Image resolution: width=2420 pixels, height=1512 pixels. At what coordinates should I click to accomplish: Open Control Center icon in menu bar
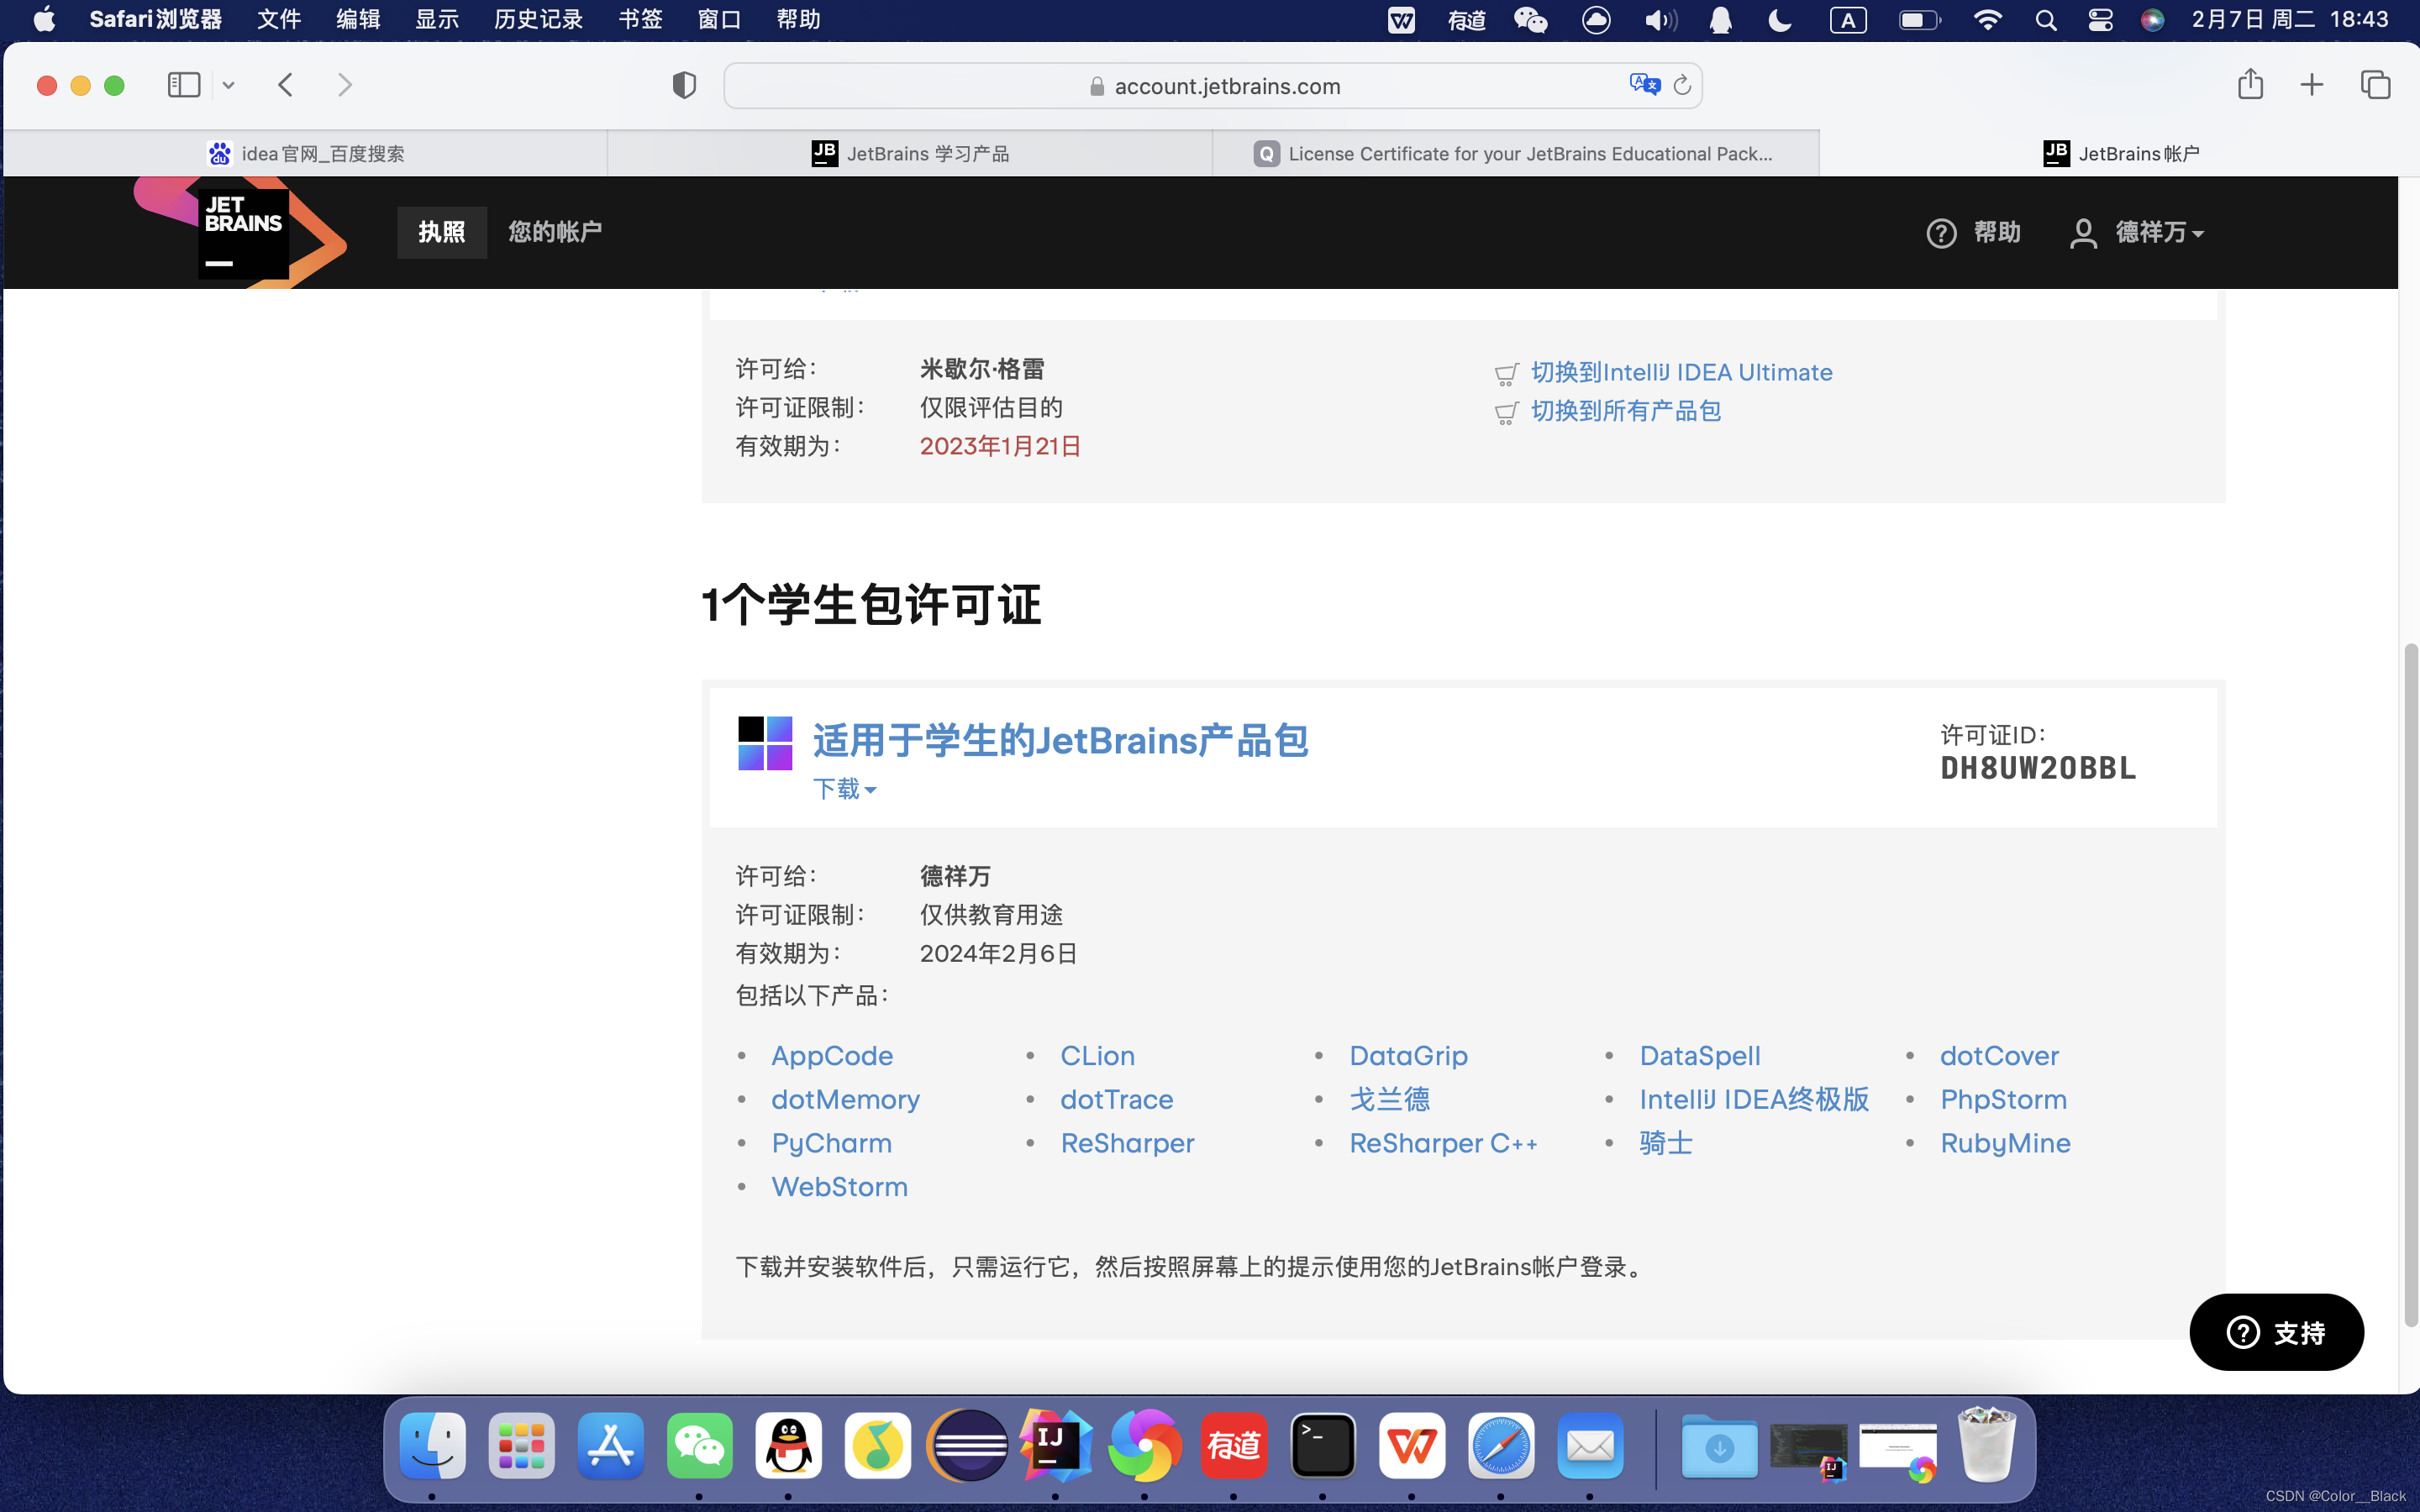(x=2100, y=20)
